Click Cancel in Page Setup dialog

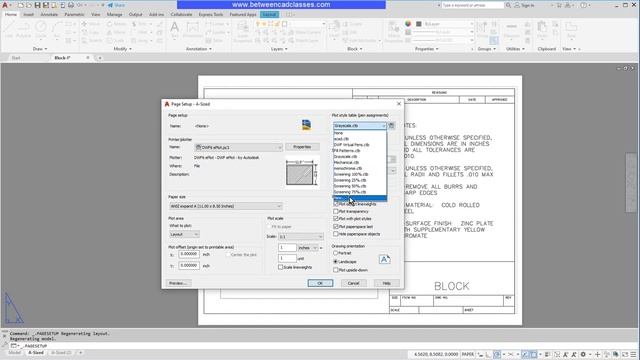[x=353, y=283]
